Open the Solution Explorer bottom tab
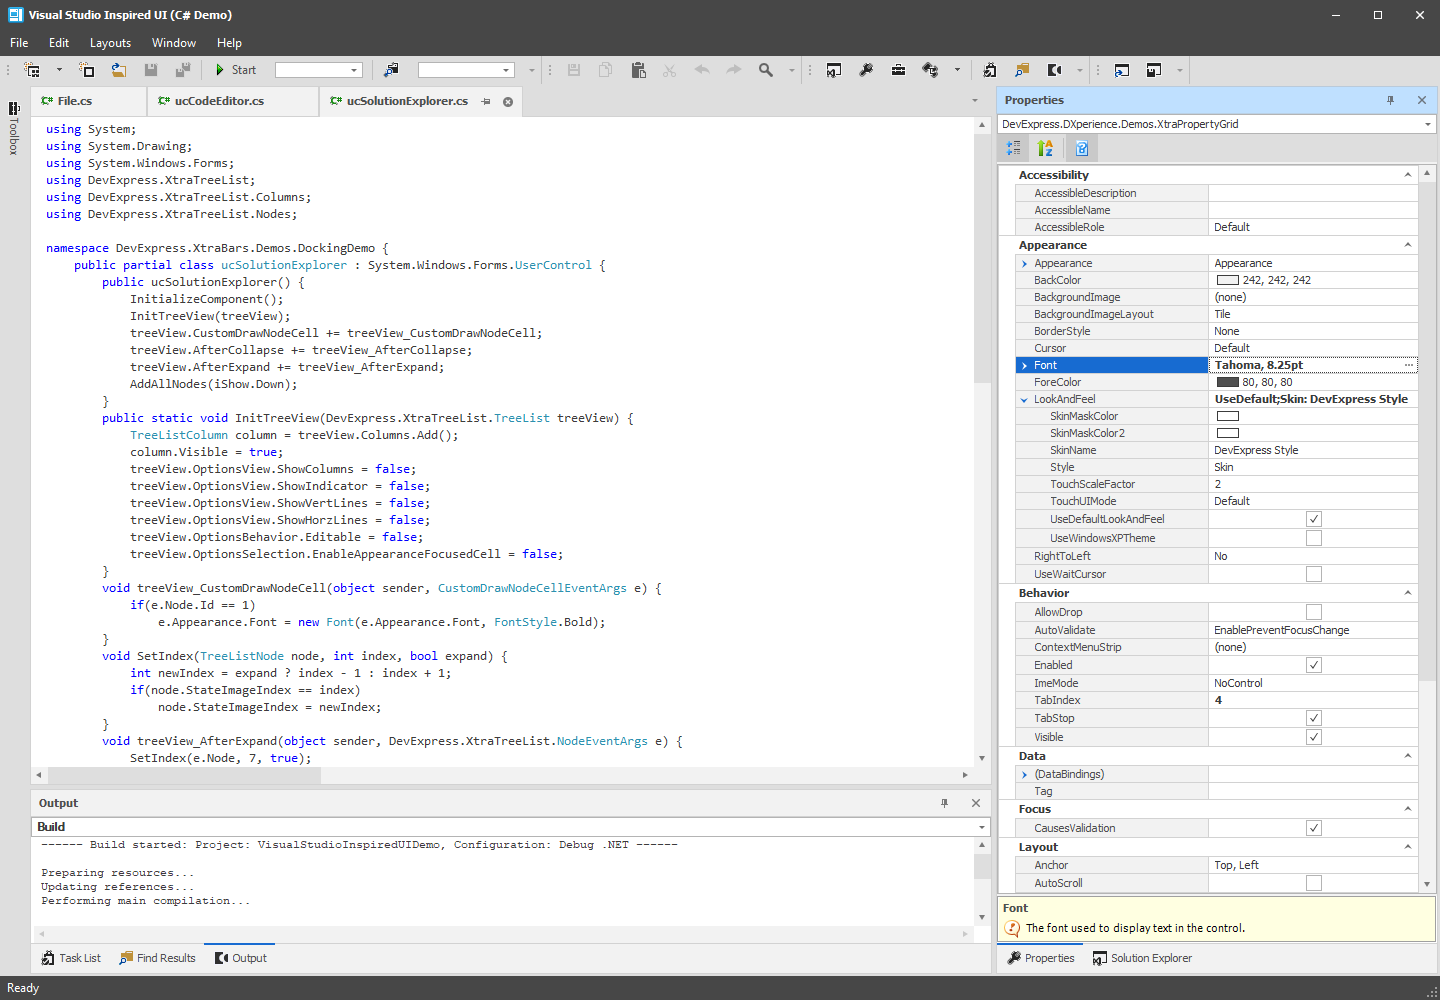This screenshot has height=1000, width=1440. coord(1142,958)
